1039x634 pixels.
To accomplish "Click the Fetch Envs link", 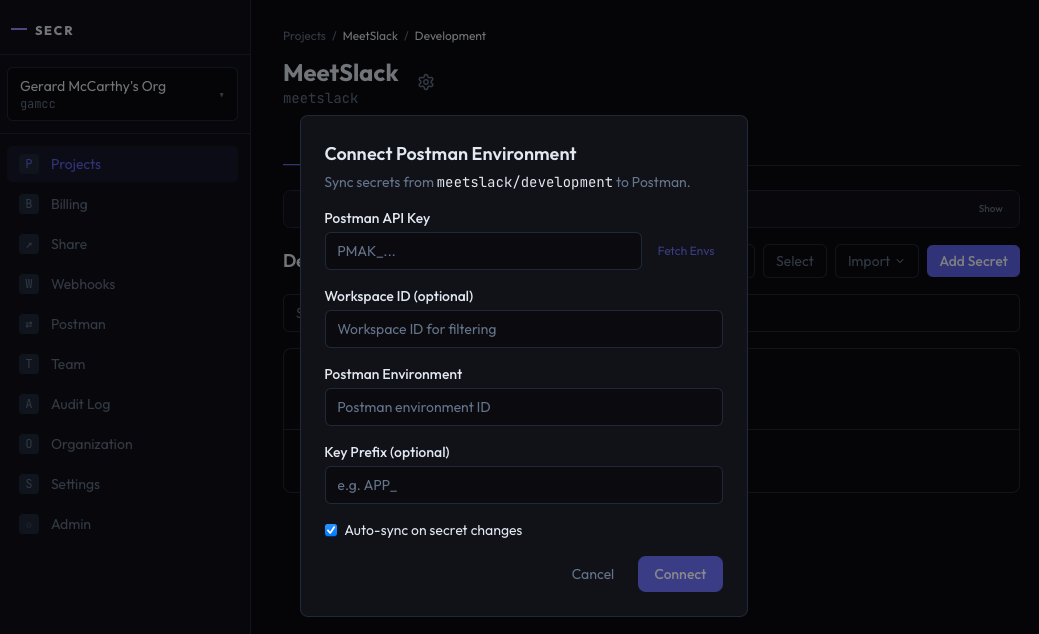I will coord(685,251).
